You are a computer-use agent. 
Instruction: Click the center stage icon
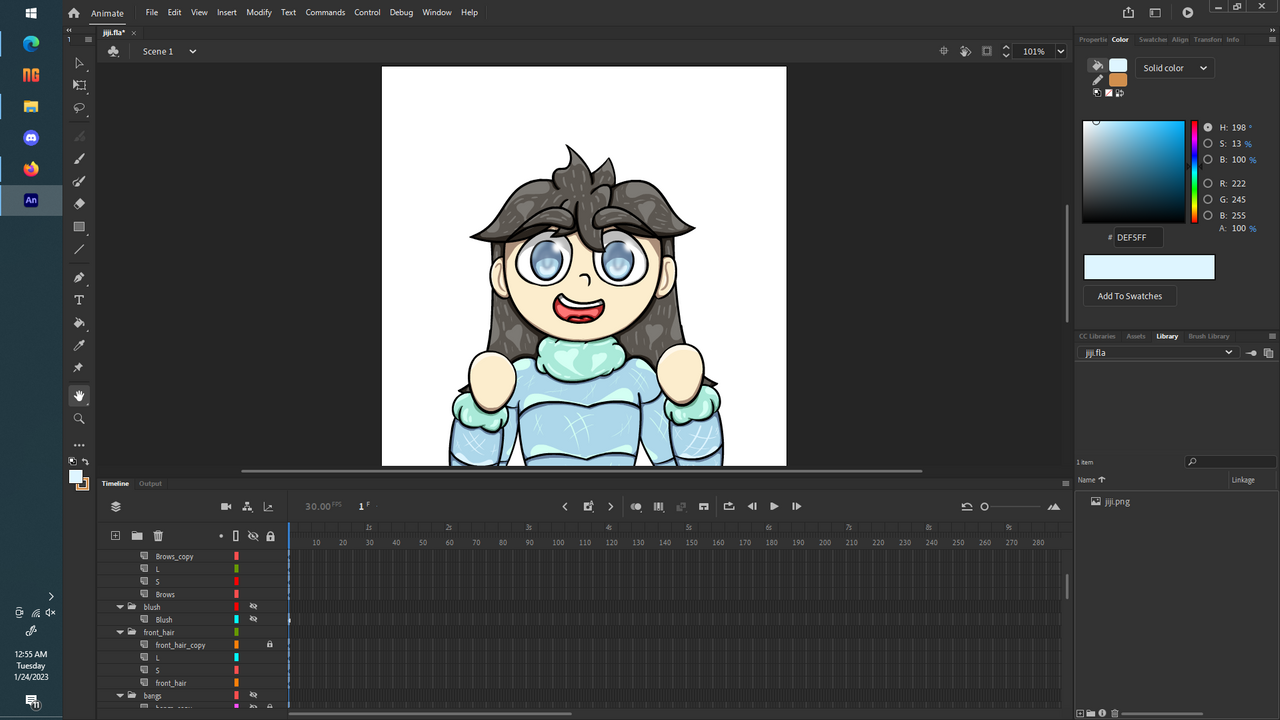pos(944,51)
